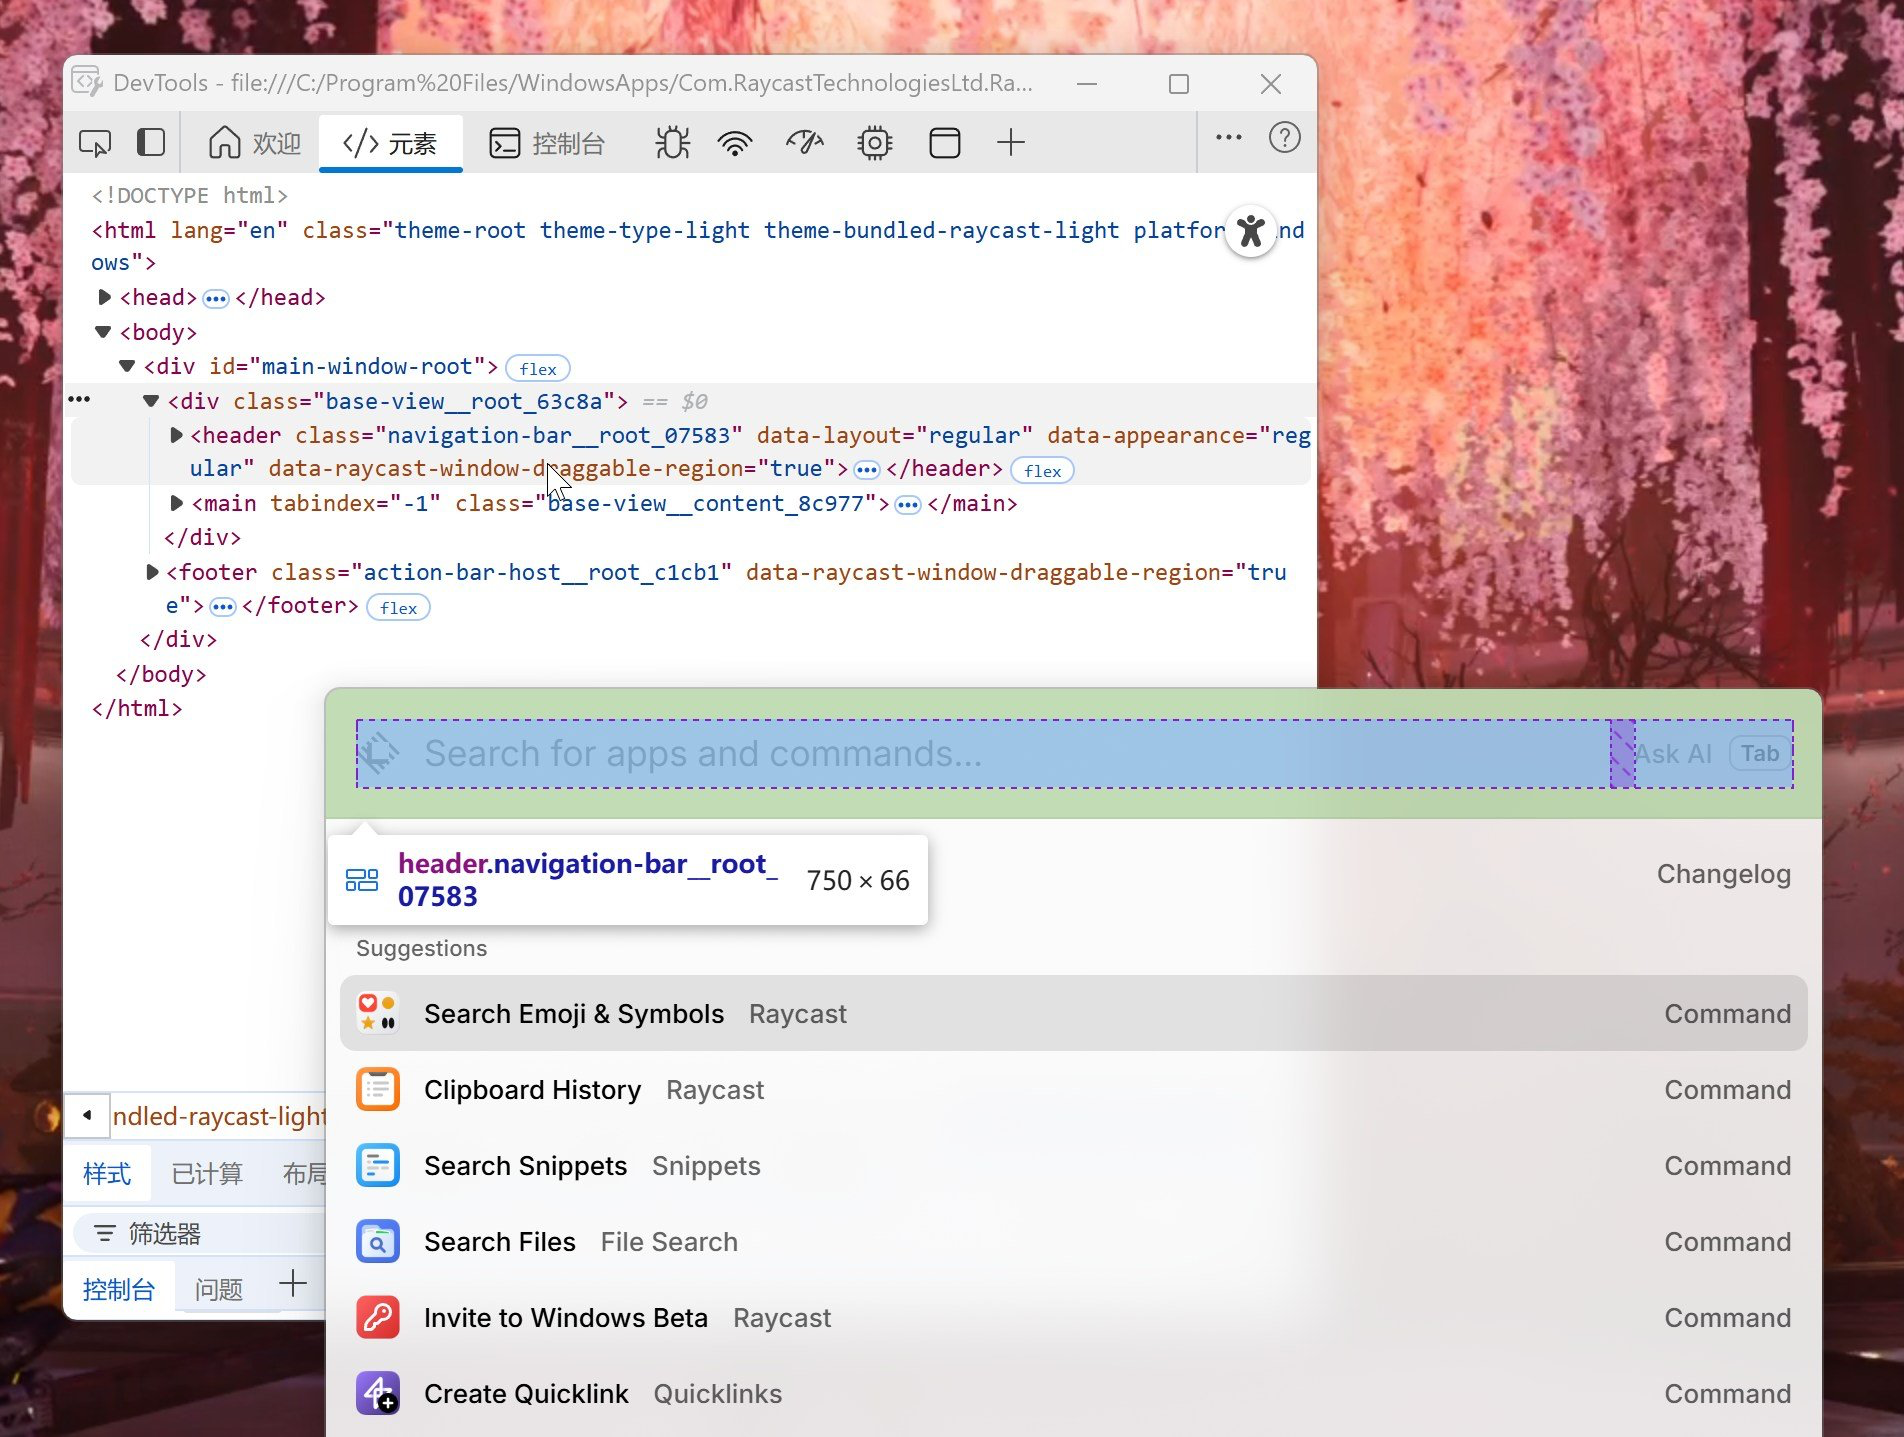
Task: Collapse the main-window-root div node
Action: (x=127, y=366)
